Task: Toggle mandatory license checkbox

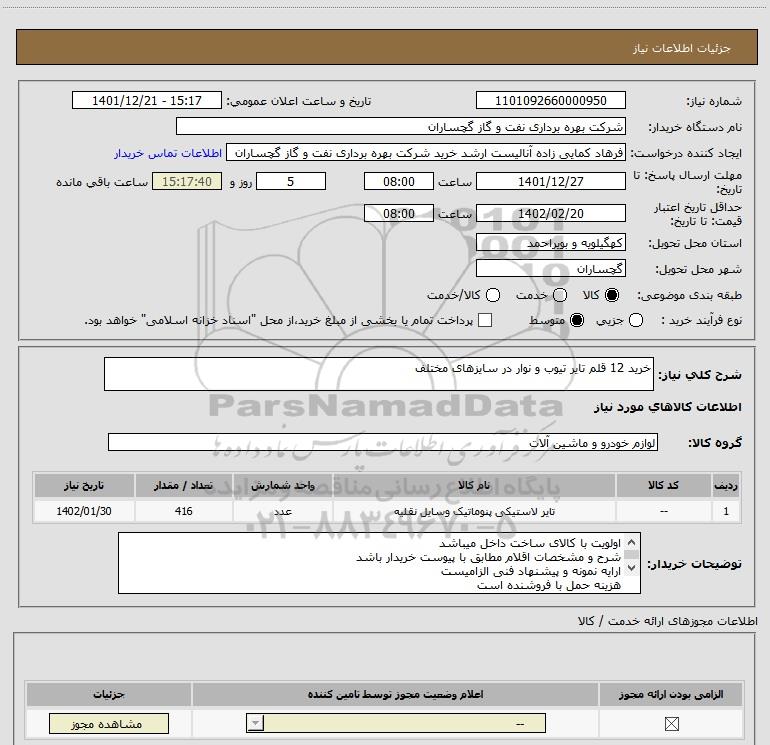Action: (671, 724)
